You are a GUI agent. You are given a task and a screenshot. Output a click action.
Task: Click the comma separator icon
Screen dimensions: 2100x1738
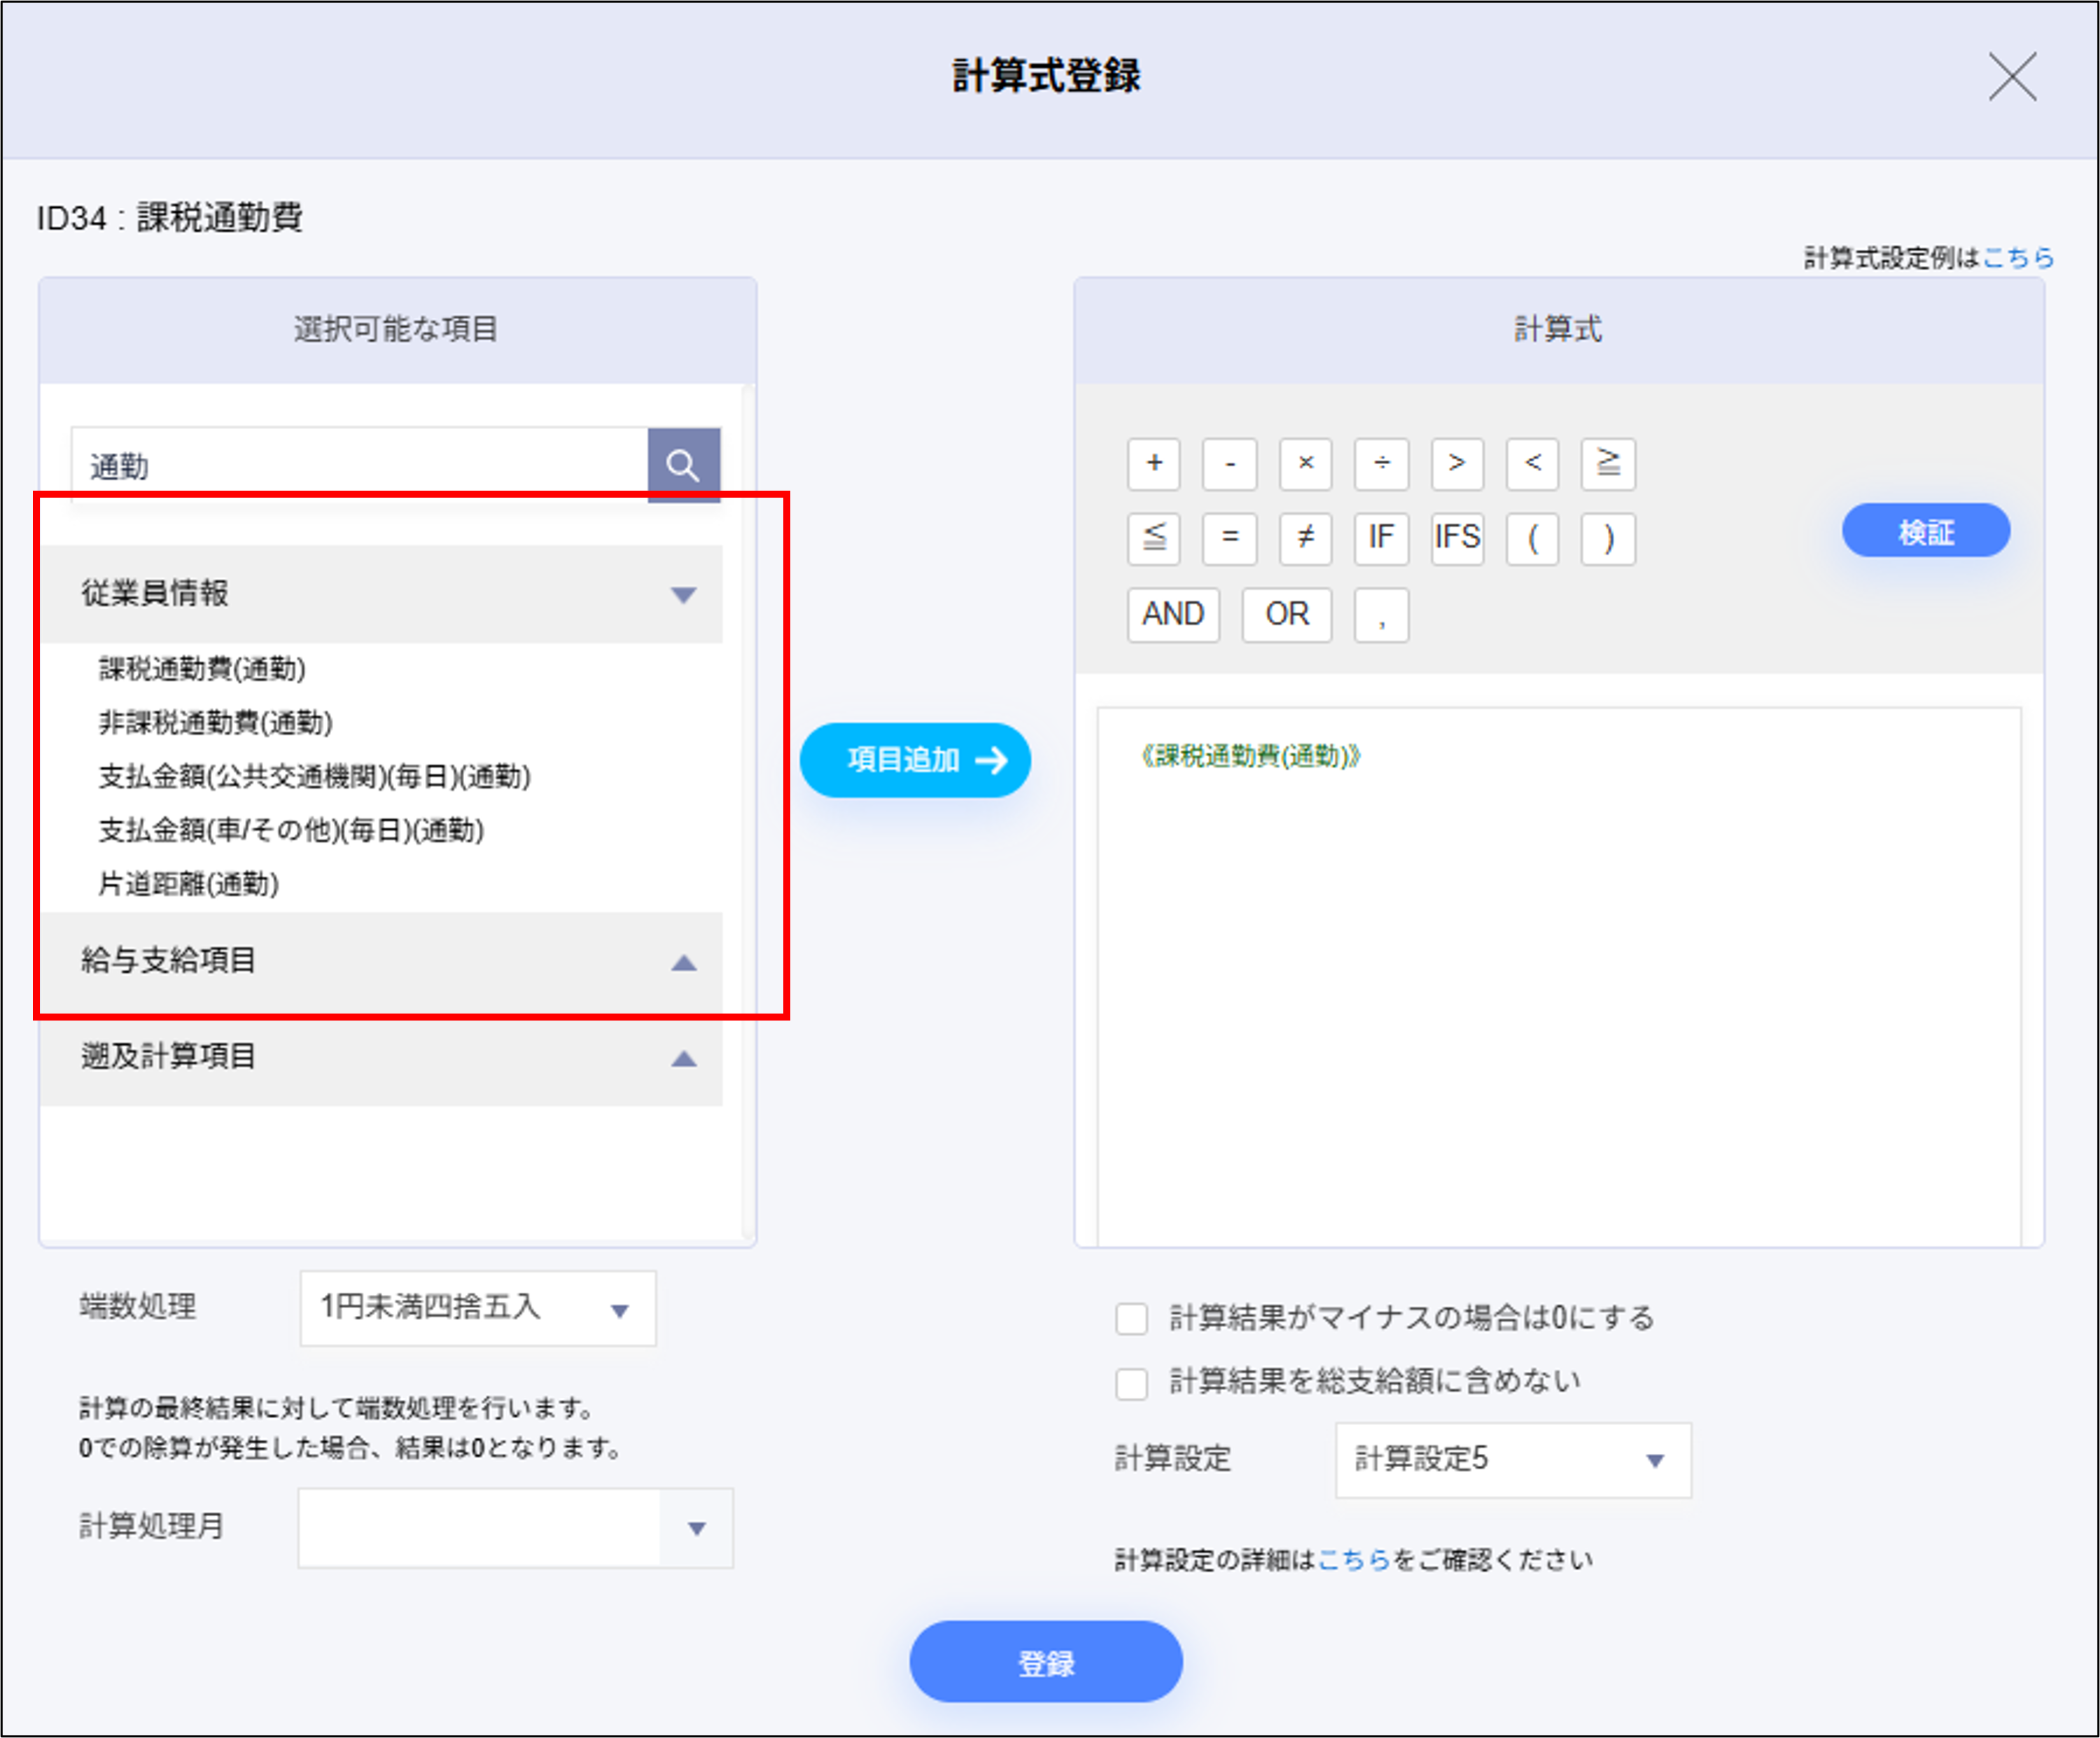tap(1381, 615)
